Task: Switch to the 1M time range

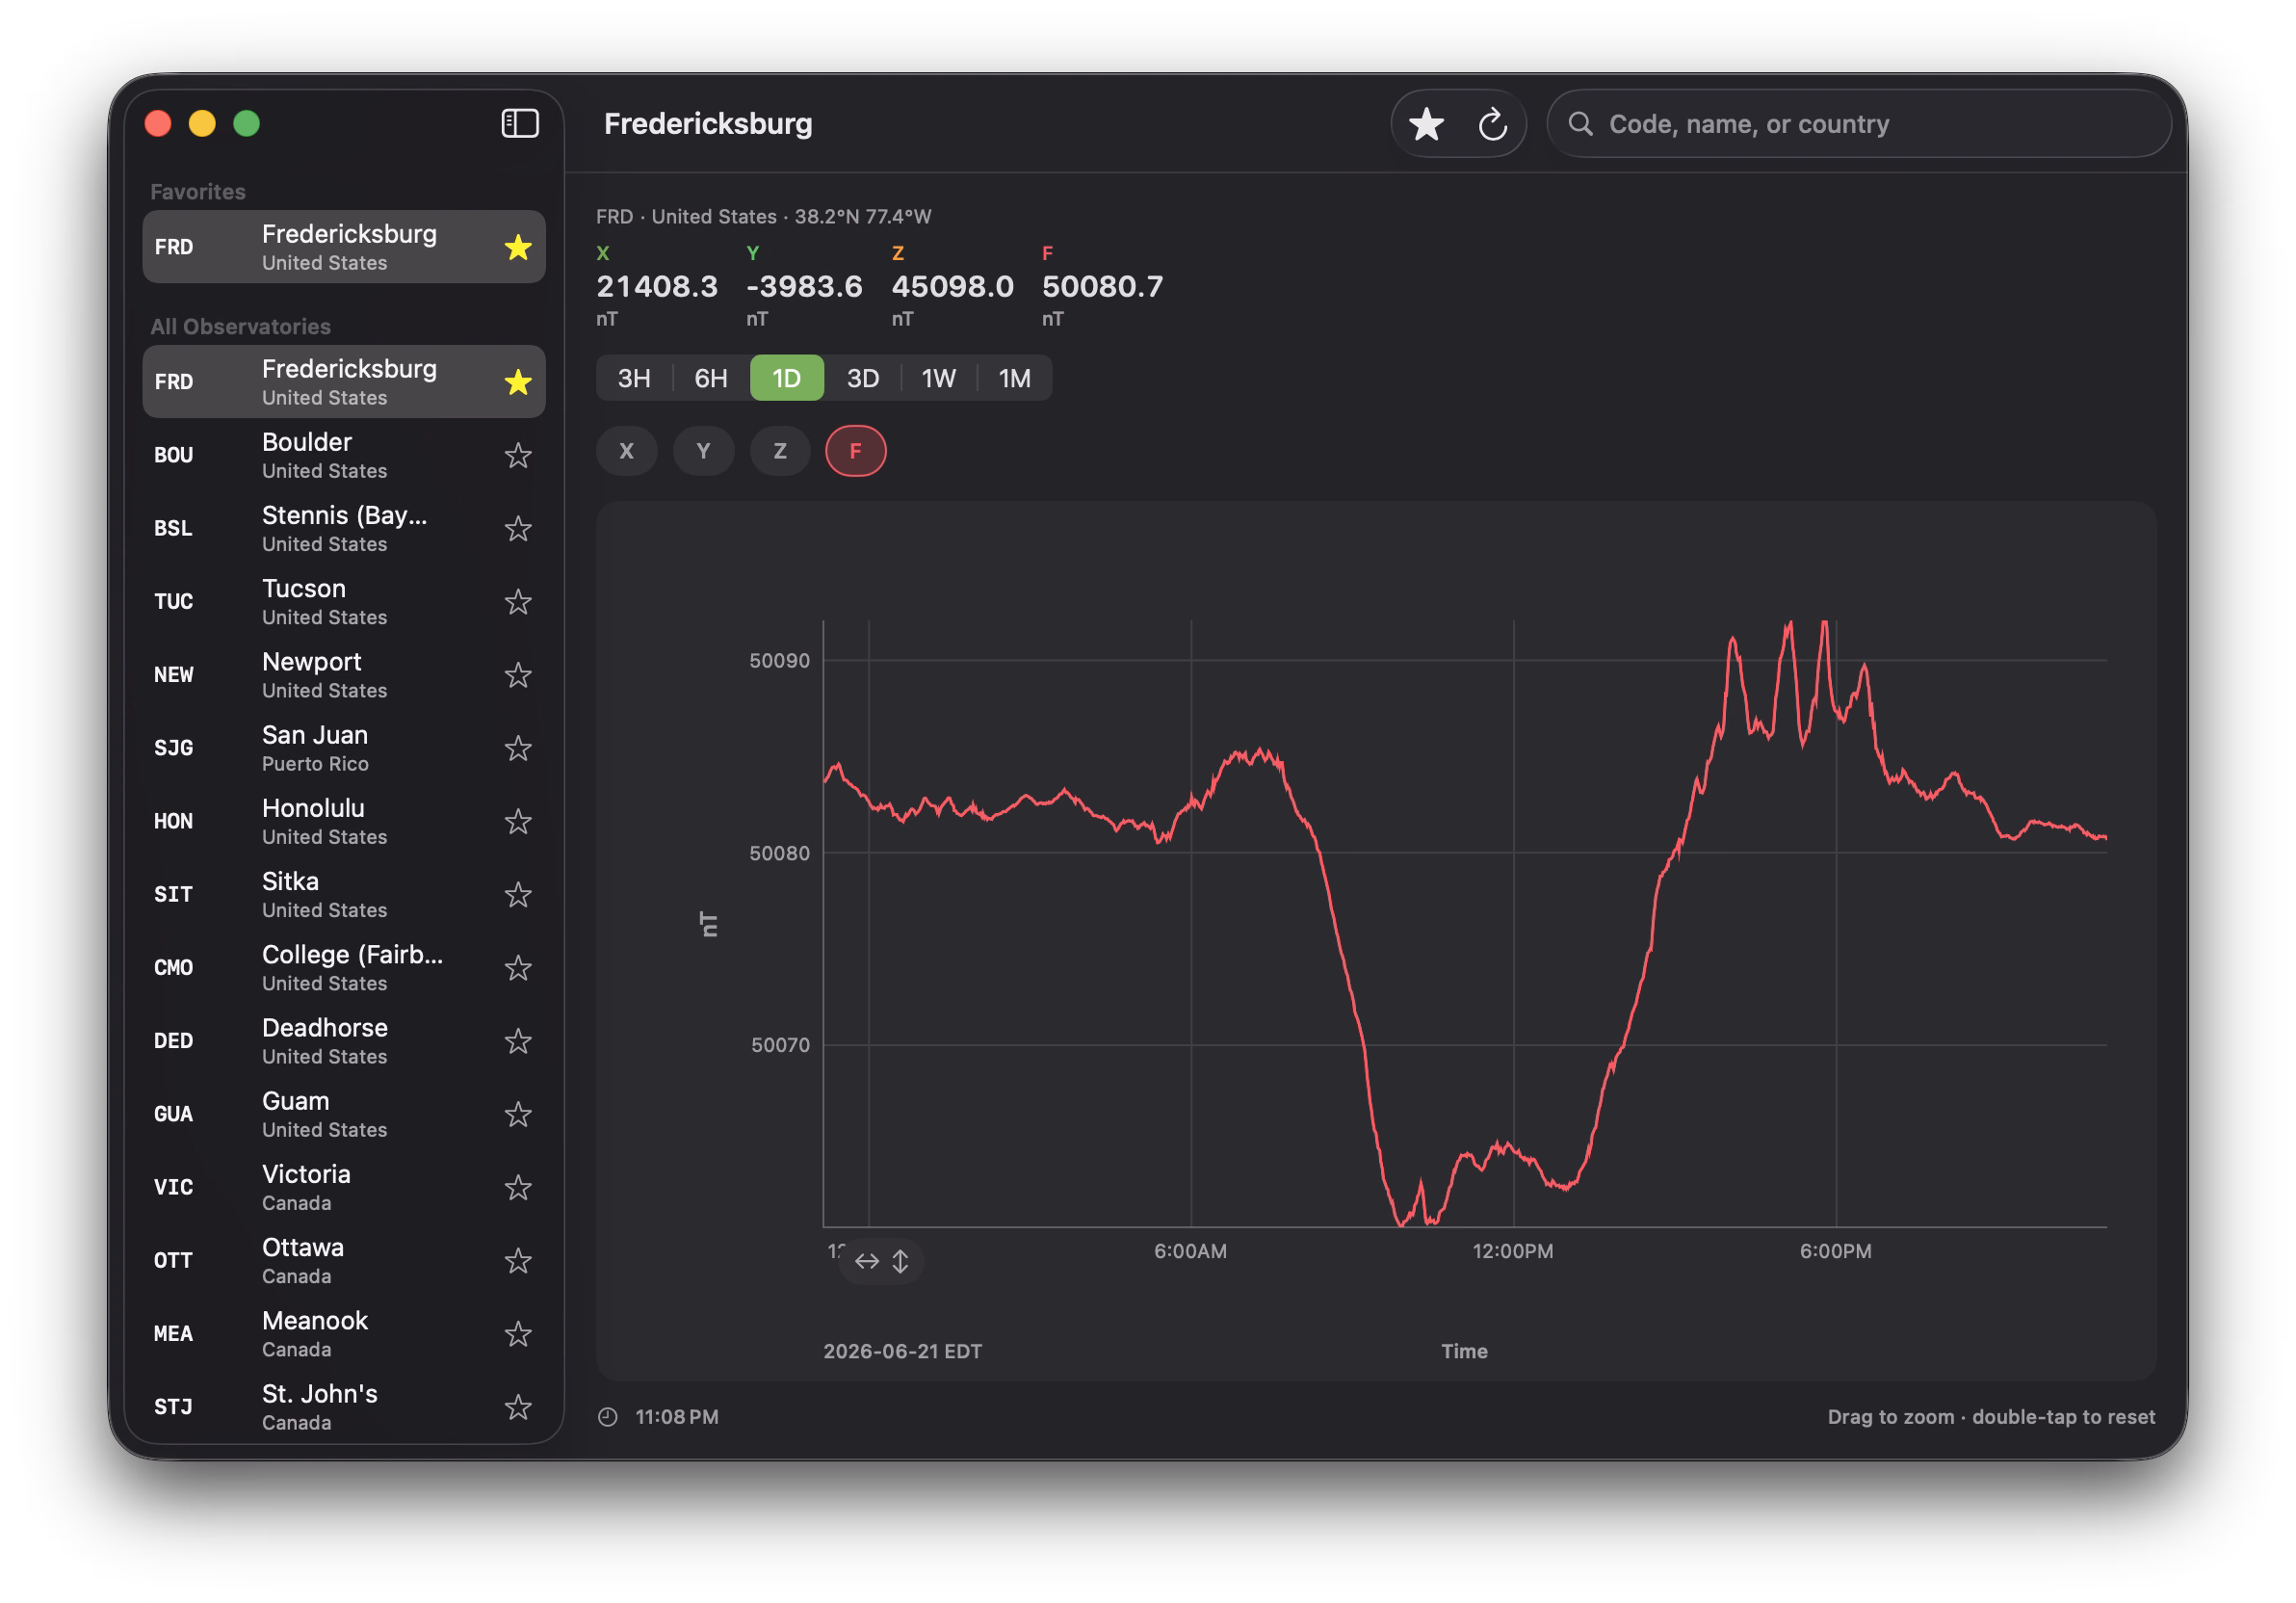Action: [1015, 378]
